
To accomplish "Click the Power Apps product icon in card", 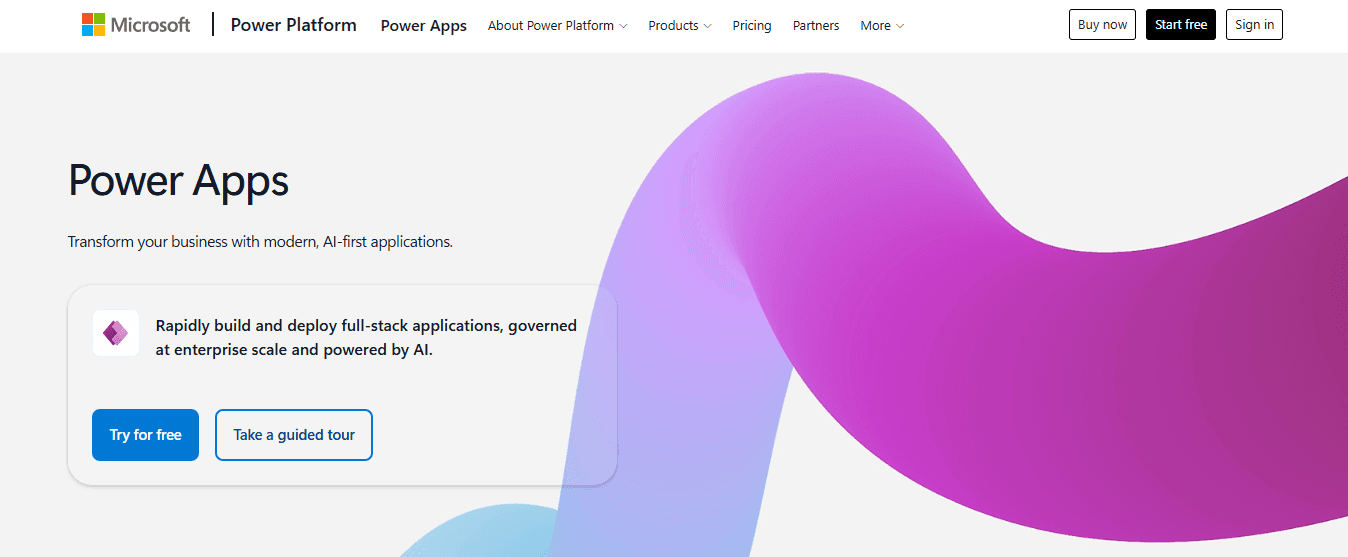I will [116, 333].
